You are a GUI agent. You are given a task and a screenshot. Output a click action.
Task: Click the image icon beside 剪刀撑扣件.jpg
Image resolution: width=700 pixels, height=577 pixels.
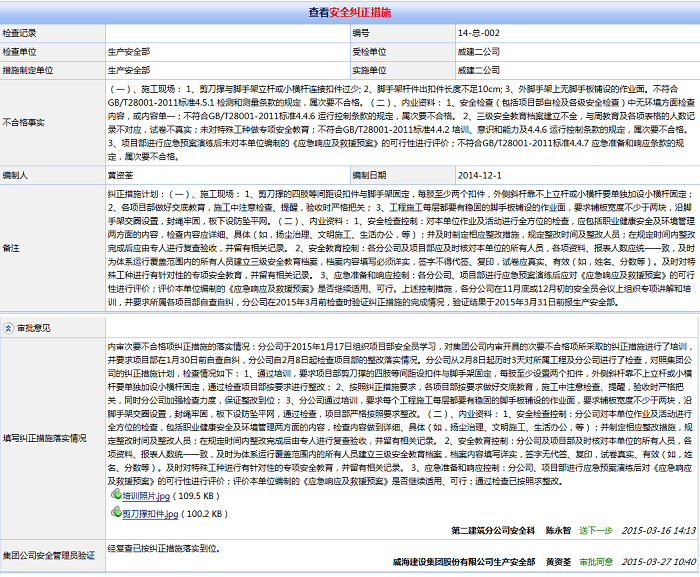pyautogui.click(x=114, y=513)
